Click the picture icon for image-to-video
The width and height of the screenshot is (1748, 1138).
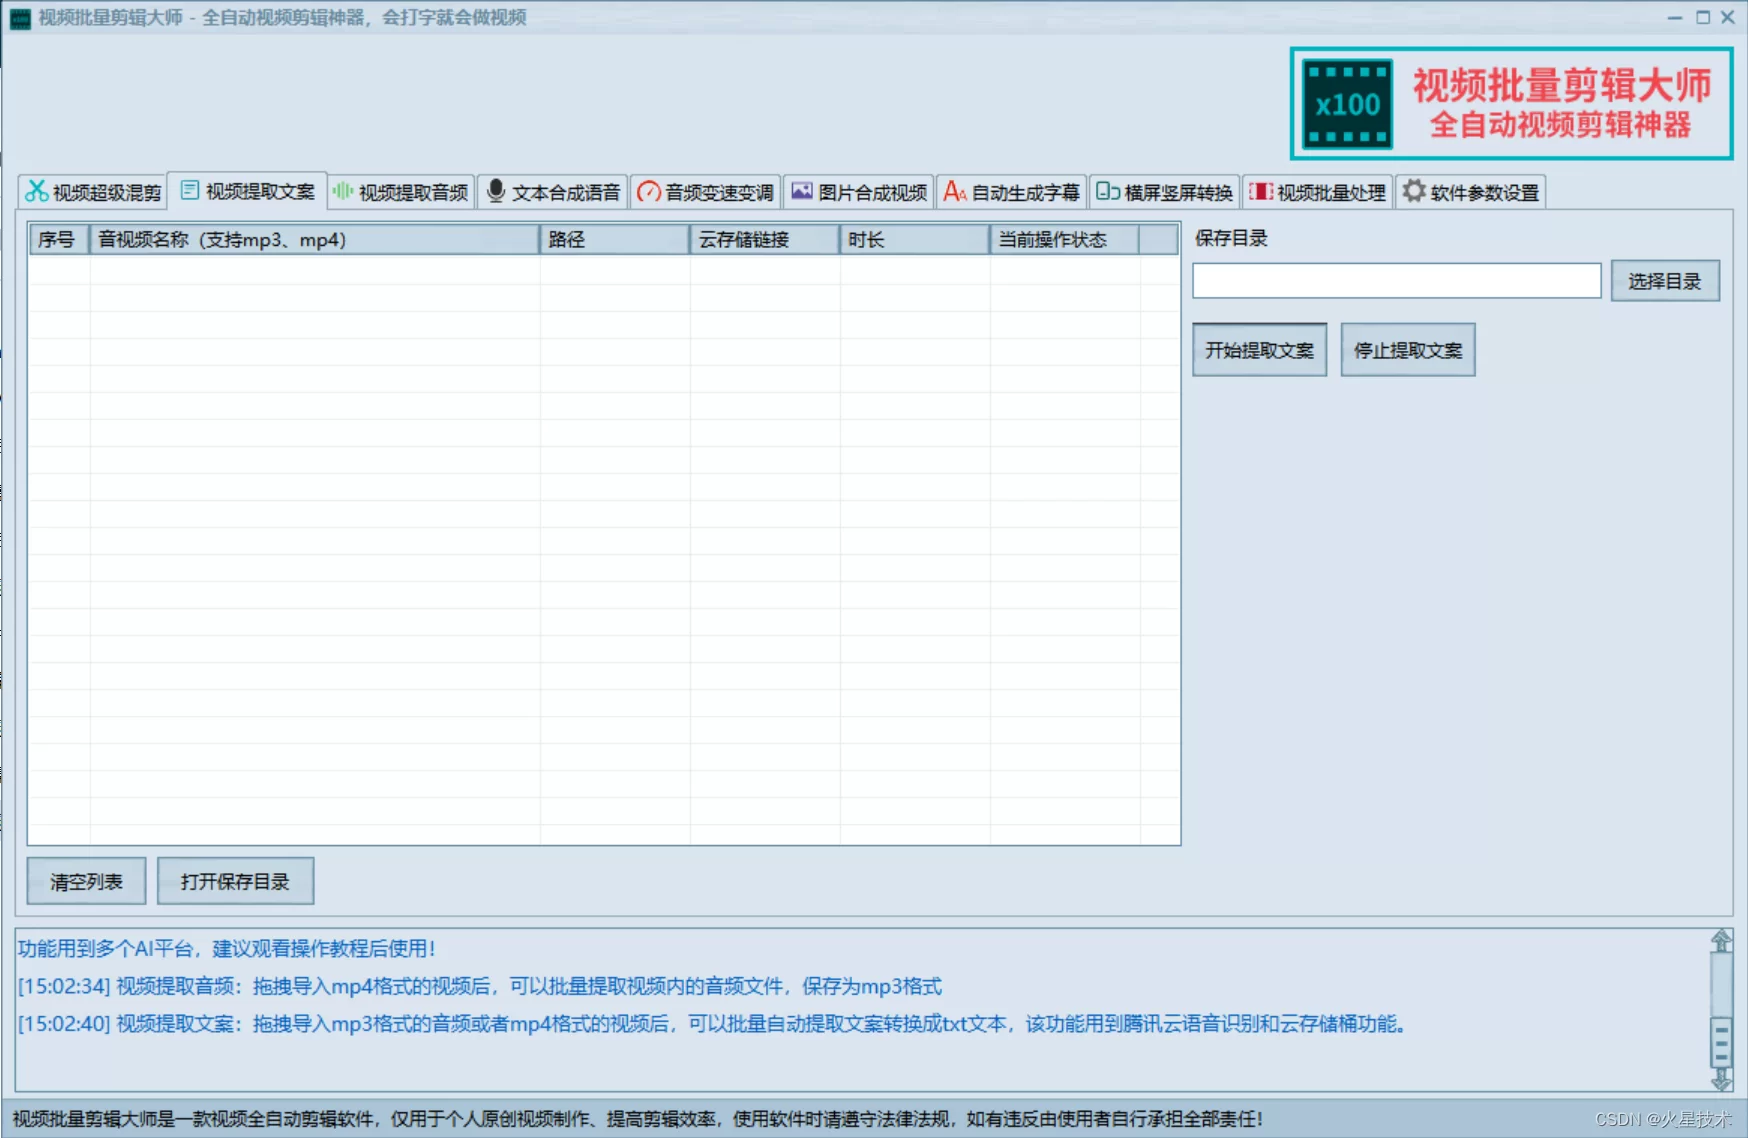tap(801, 191)
